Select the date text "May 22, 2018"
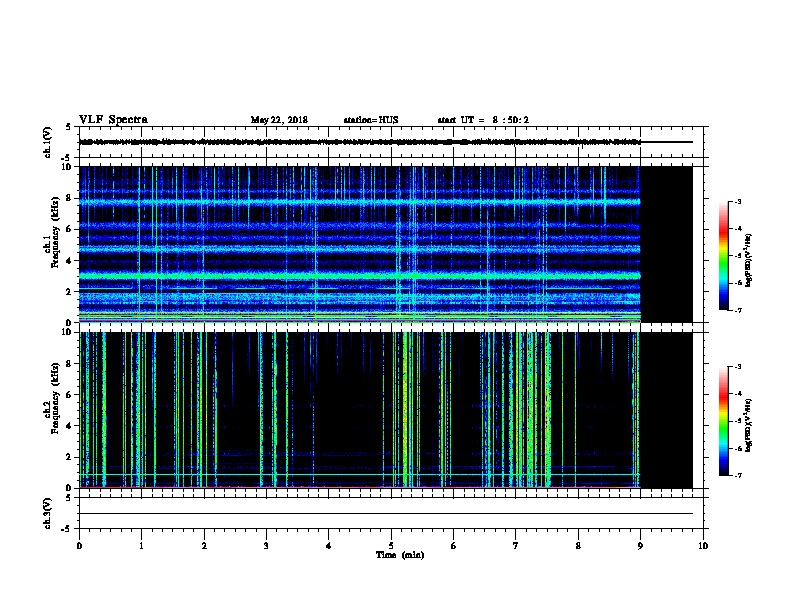 point(279,120)
